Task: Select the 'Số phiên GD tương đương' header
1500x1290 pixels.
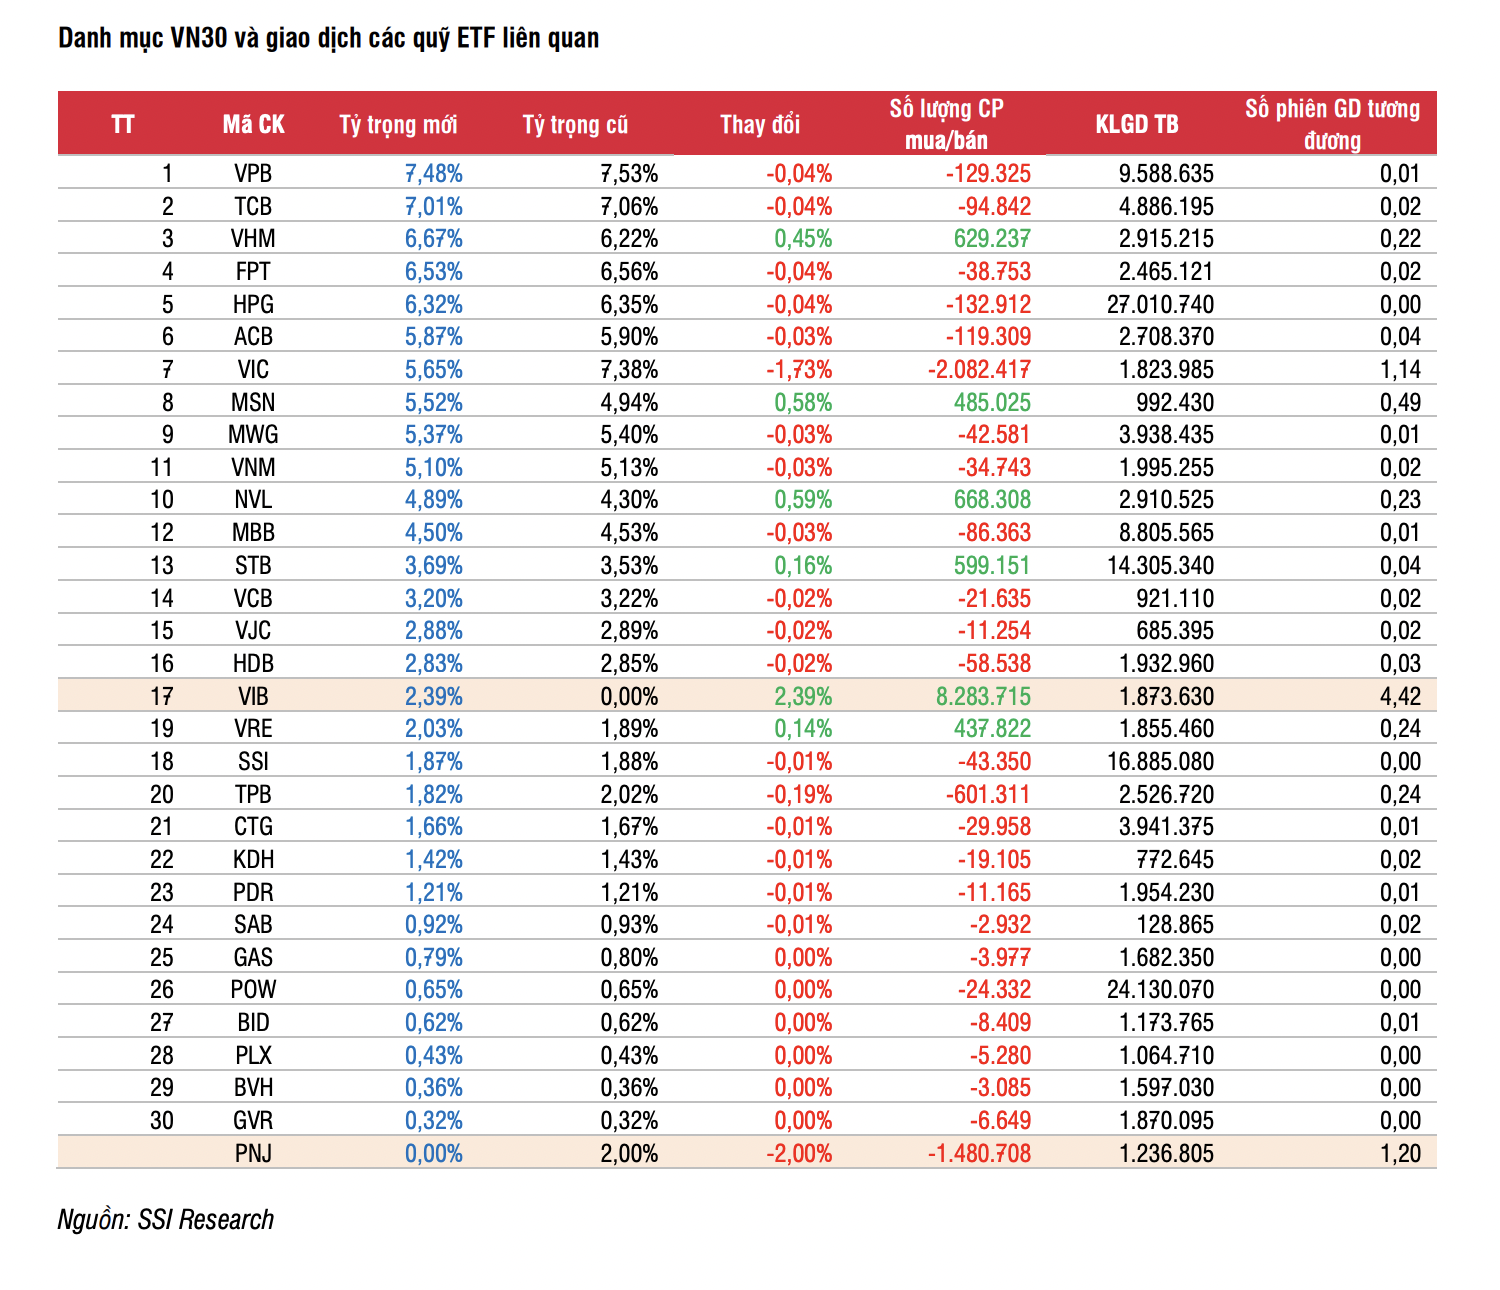Action: [x=1332, y=124]
